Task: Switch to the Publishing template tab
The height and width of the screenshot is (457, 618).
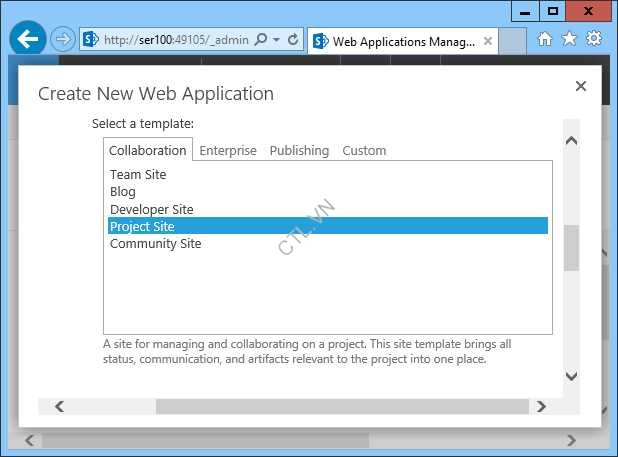Action: click(x=299, y=150)
